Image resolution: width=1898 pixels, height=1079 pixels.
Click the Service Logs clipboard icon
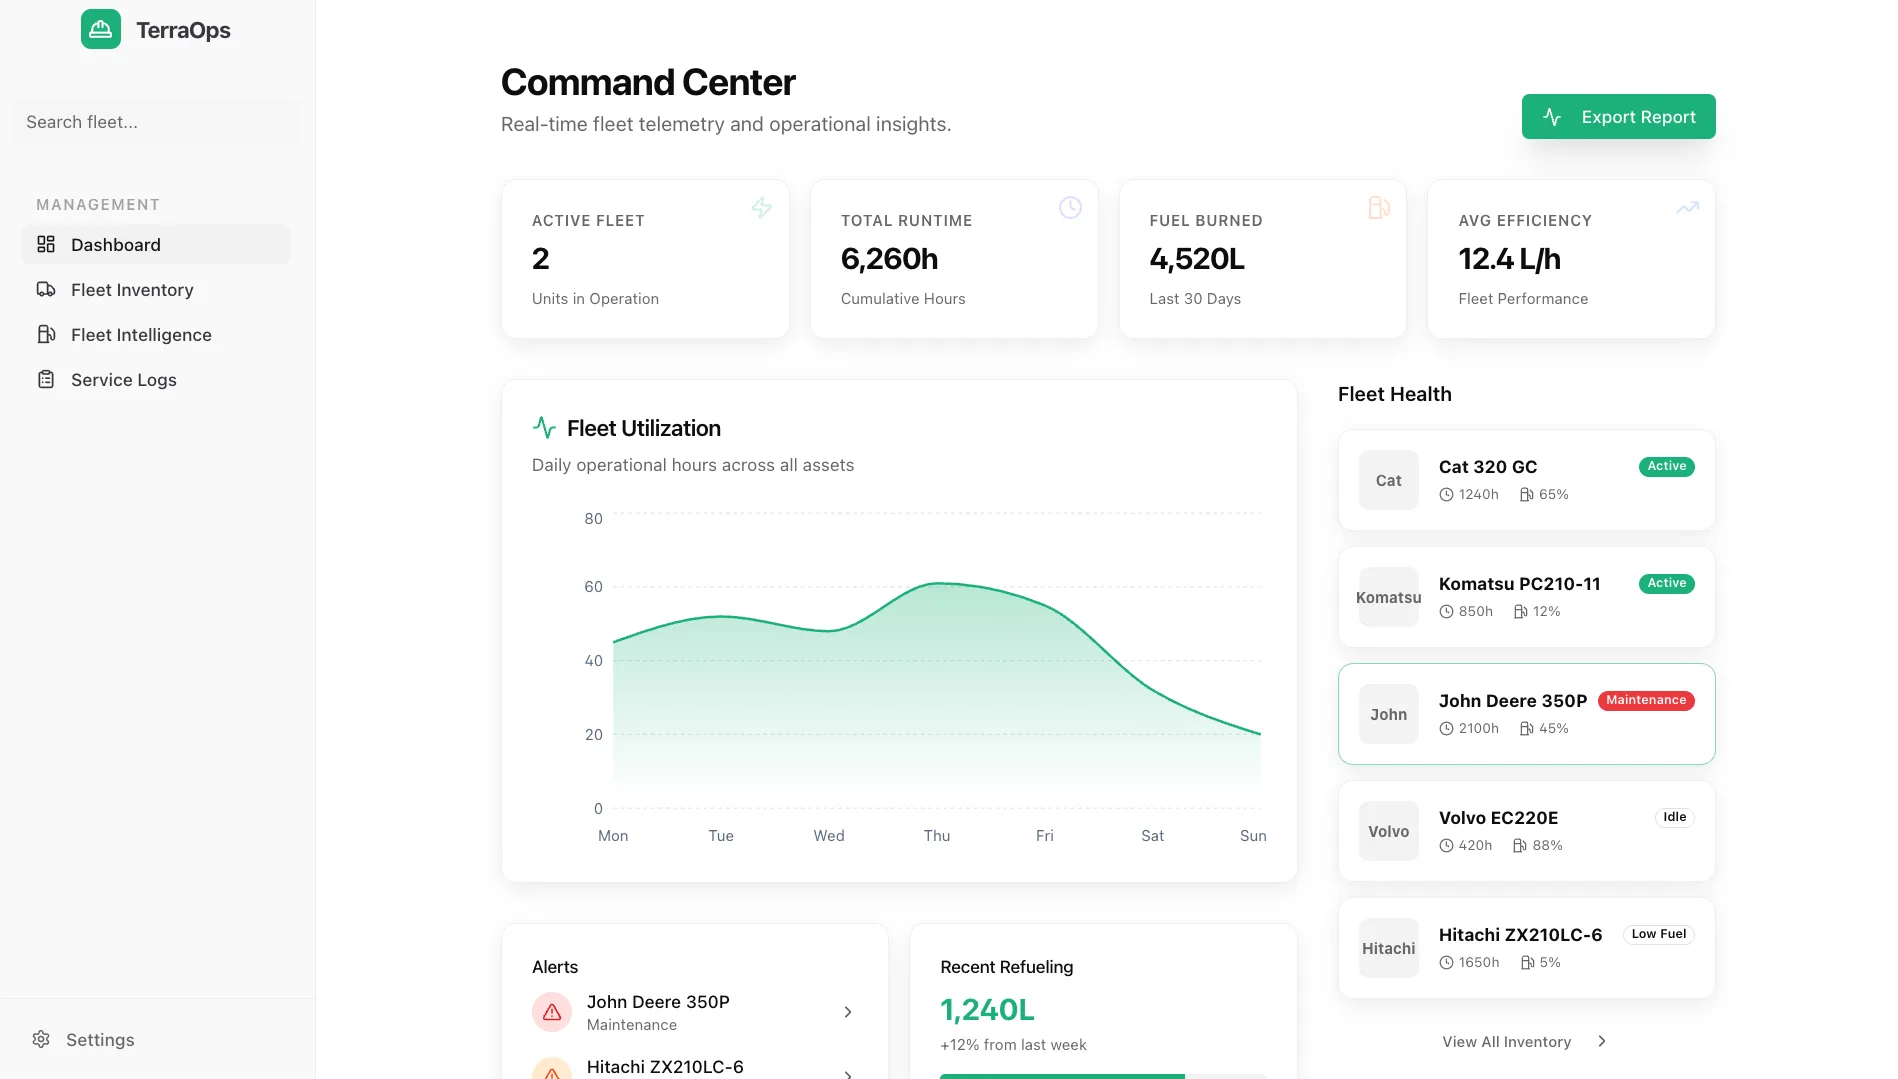[x=46, y=380]
